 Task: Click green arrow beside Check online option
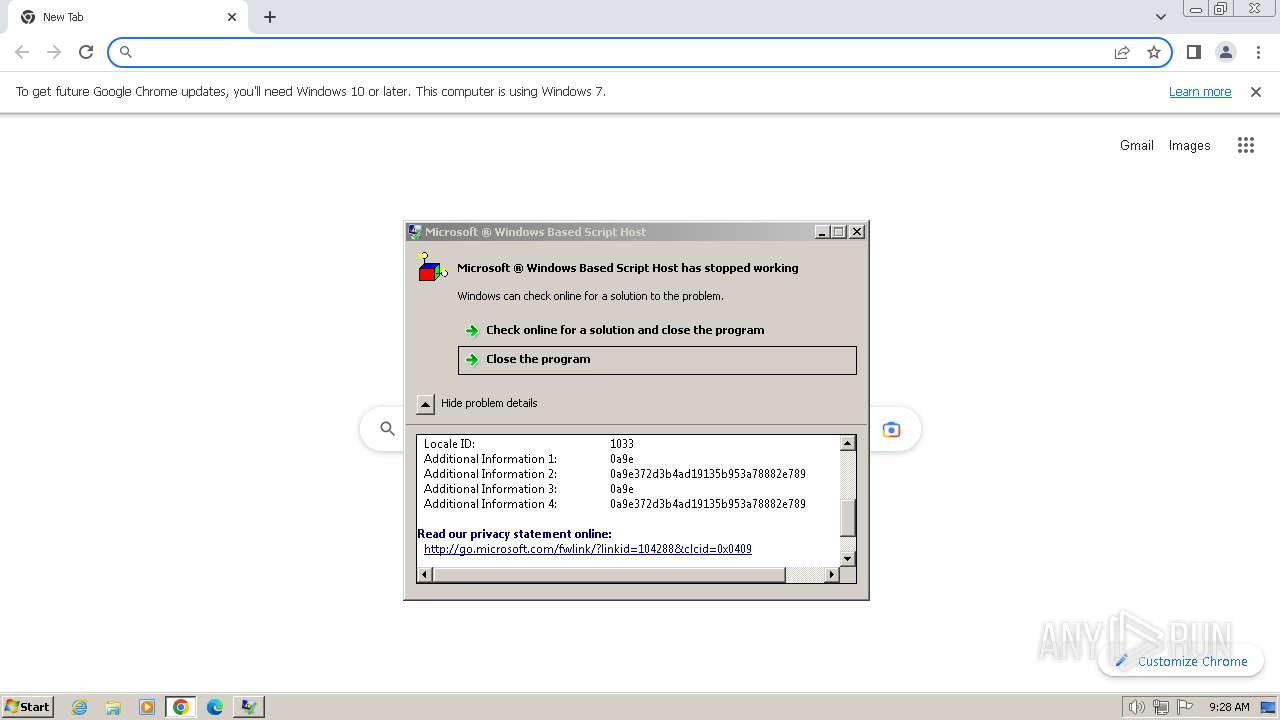pyautogui.click(x=472, y=330)
